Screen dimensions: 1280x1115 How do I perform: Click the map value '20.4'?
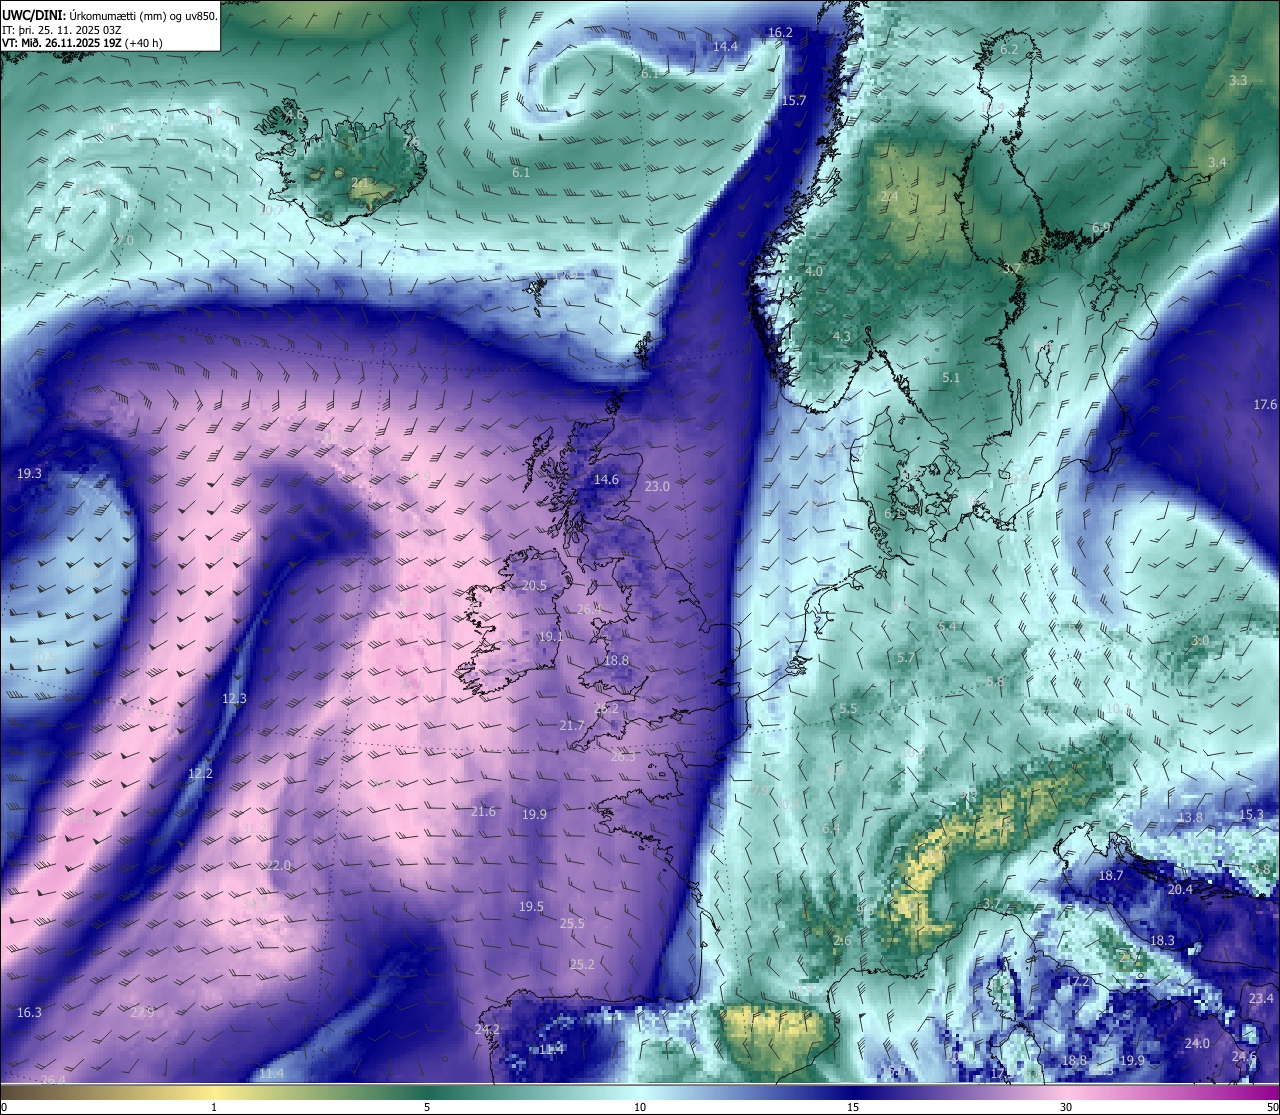coord(1180,890)
